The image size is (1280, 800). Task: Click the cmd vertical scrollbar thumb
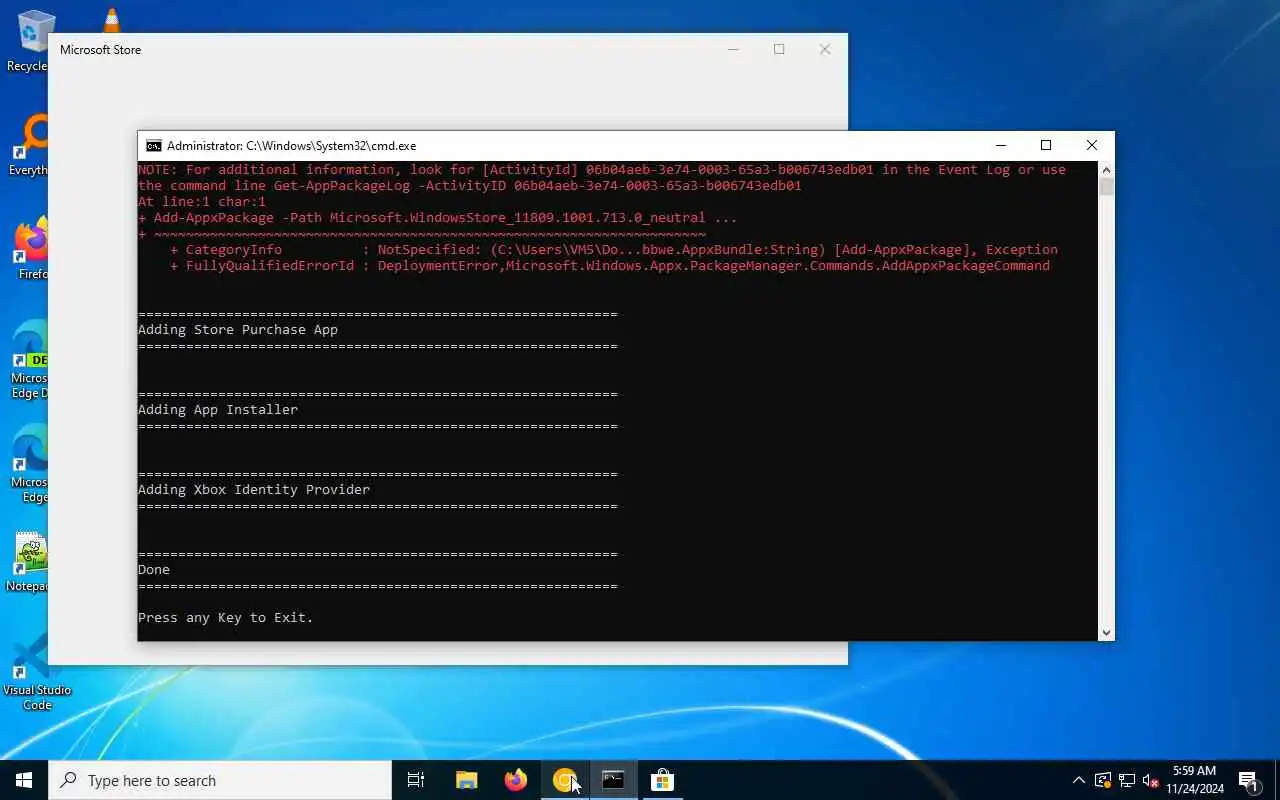pos(1106,187)
